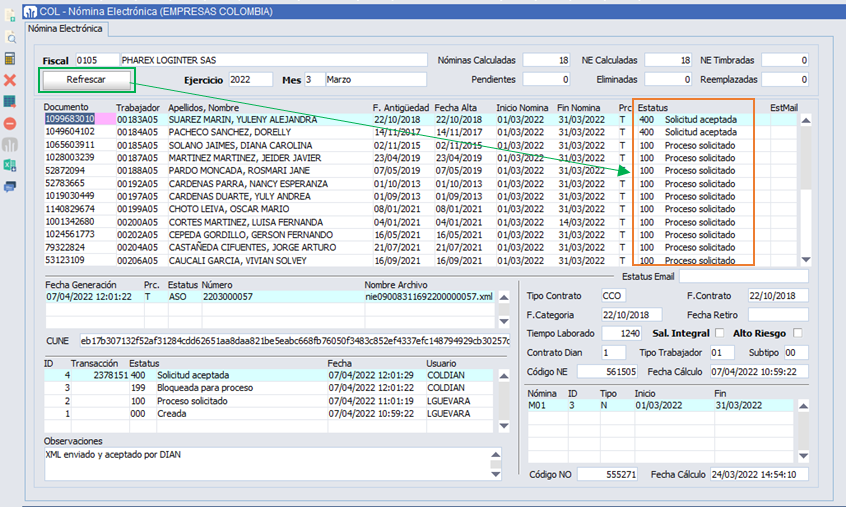Click the generated files list scroll-up arrow
This screenshot has width=846, height=507.
503,297
